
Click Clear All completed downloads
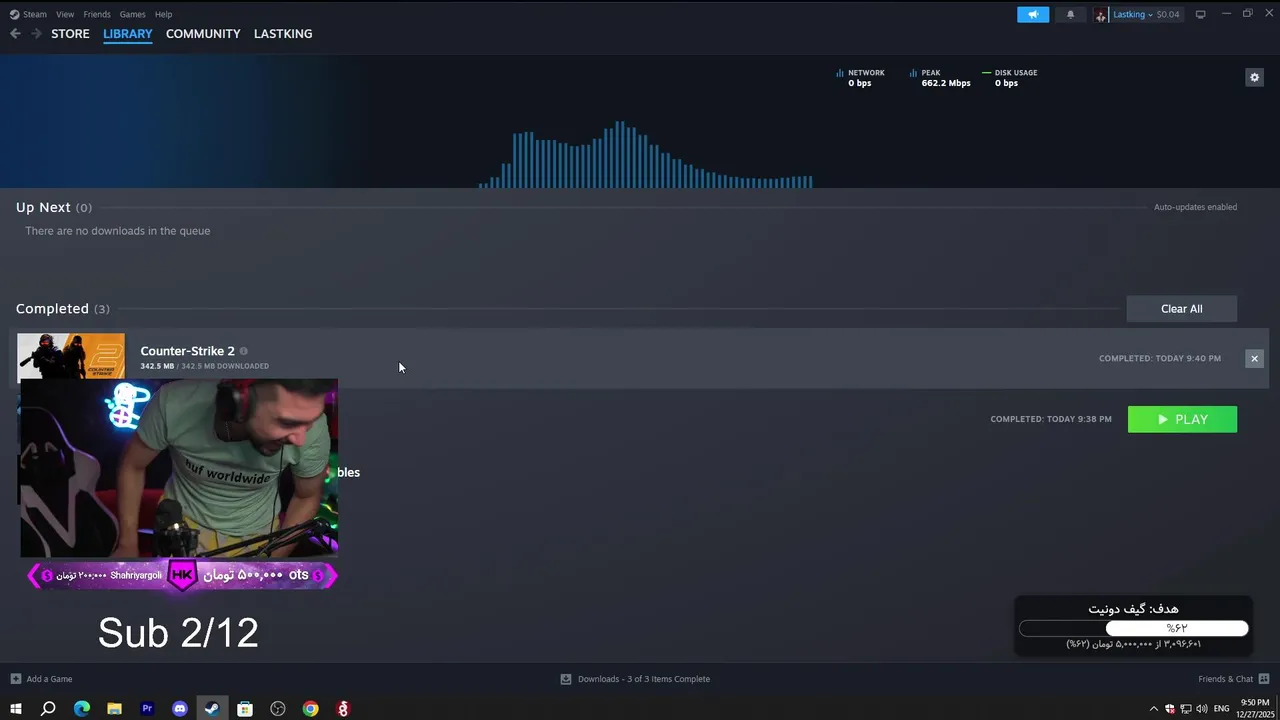(x=1181, y=309)
